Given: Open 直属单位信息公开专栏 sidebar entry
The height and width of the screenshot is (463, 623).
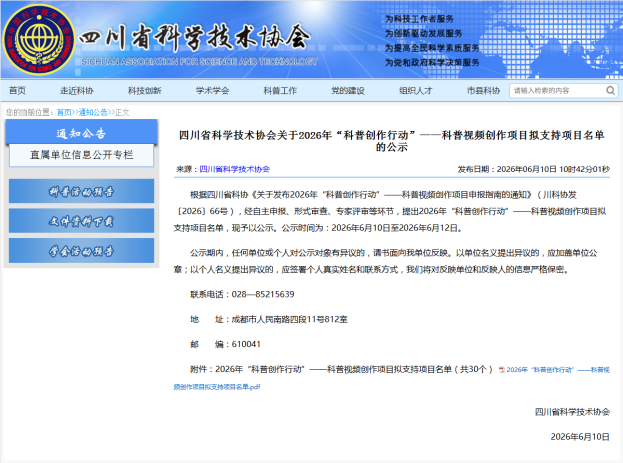Looking at the screenshot, I should (x=81, y=155).
